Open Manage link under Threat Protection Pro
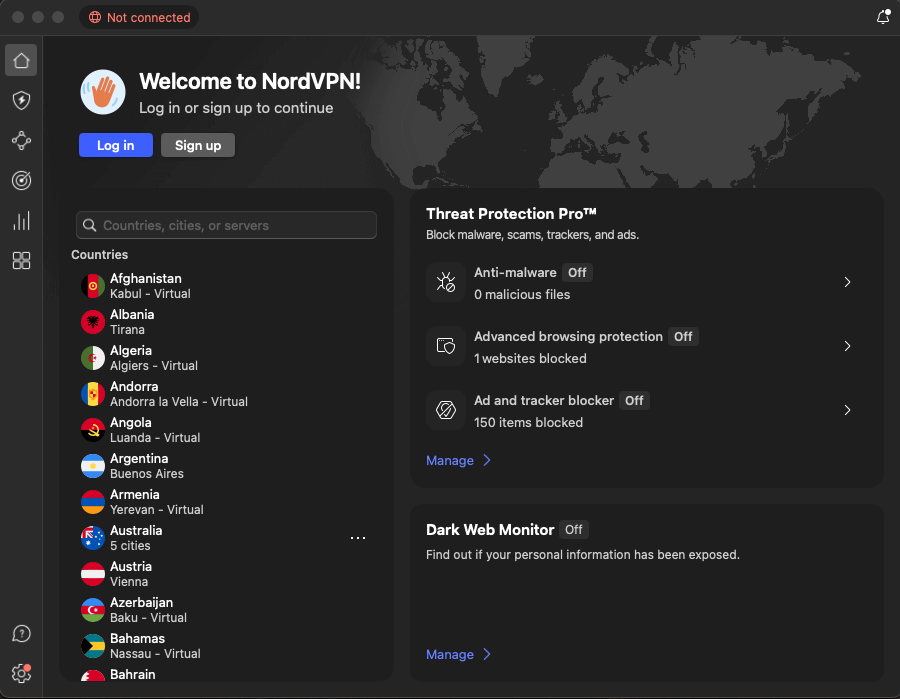This screenshot has width=900, height=699. 450,460
